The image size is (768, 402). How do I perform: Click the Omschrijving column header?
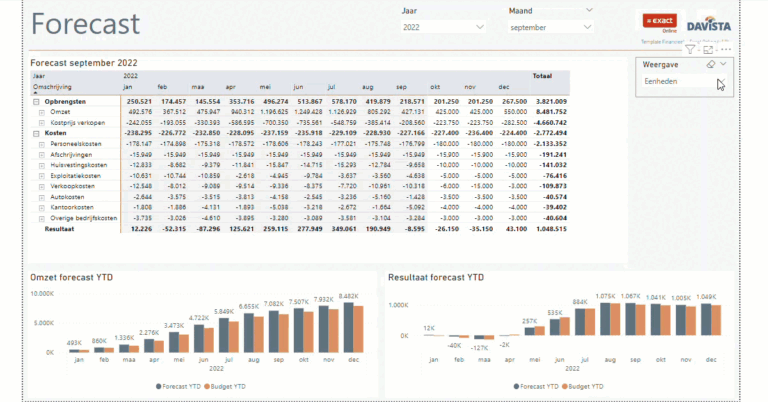click(52, 87)
